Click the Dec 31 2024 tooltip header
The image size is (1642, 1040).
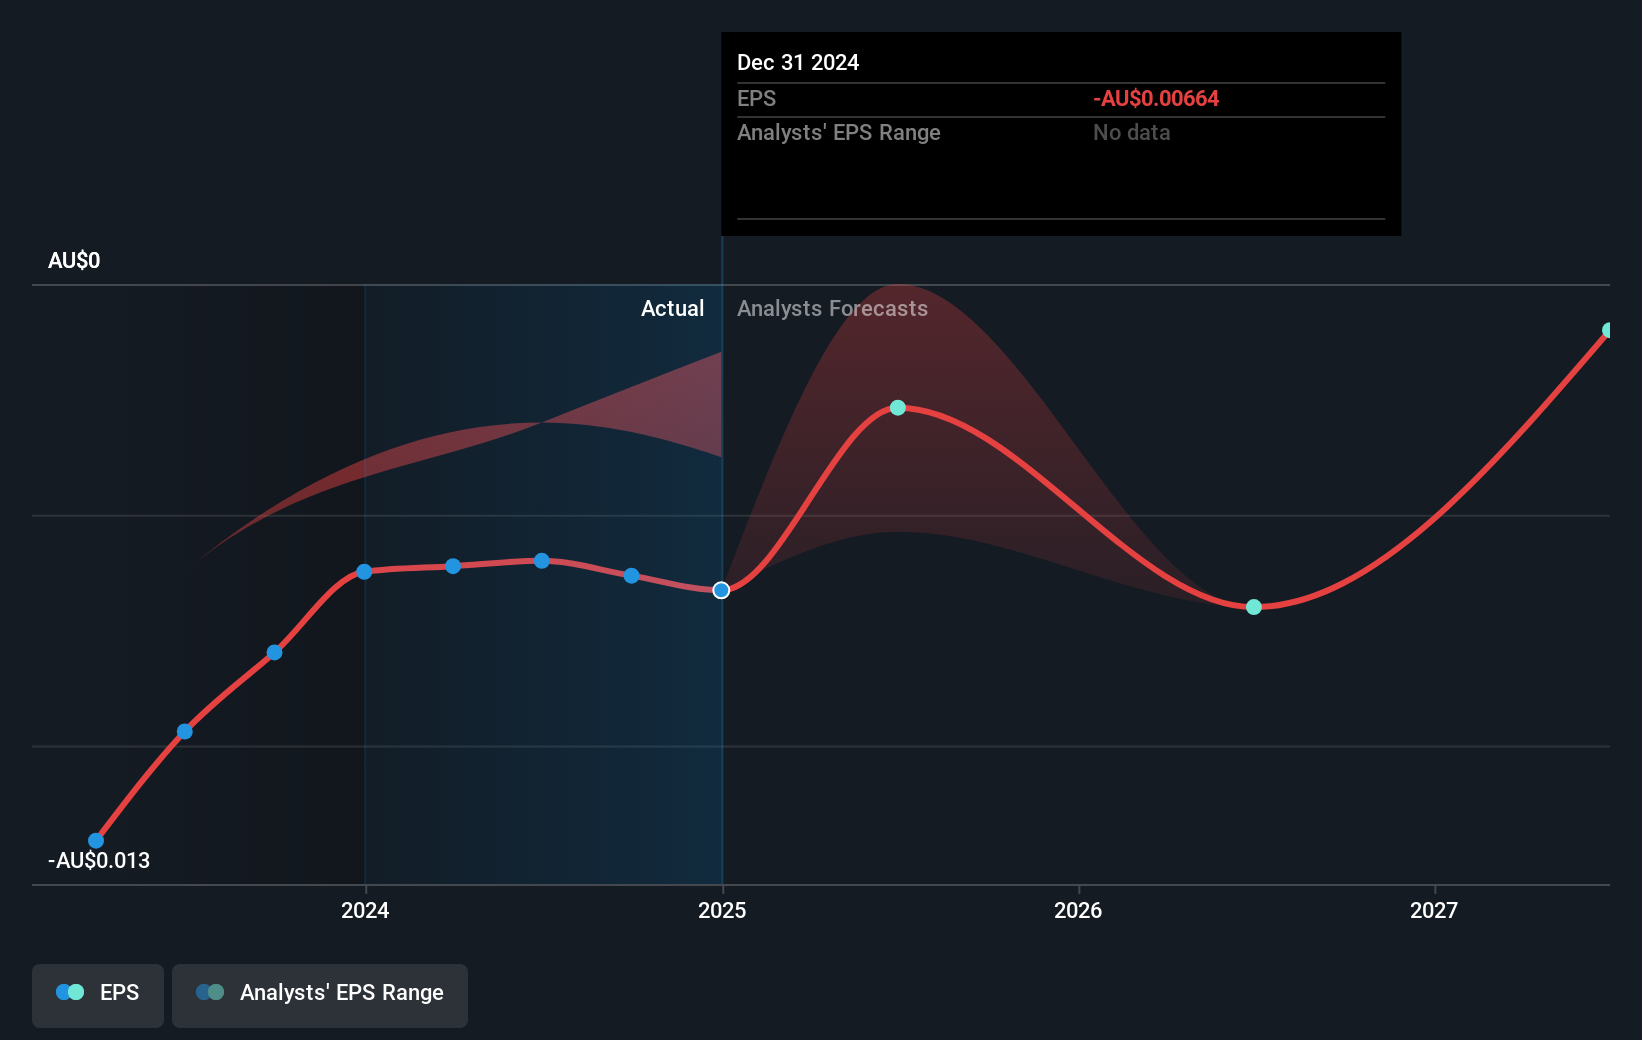(x=798, y=62)
